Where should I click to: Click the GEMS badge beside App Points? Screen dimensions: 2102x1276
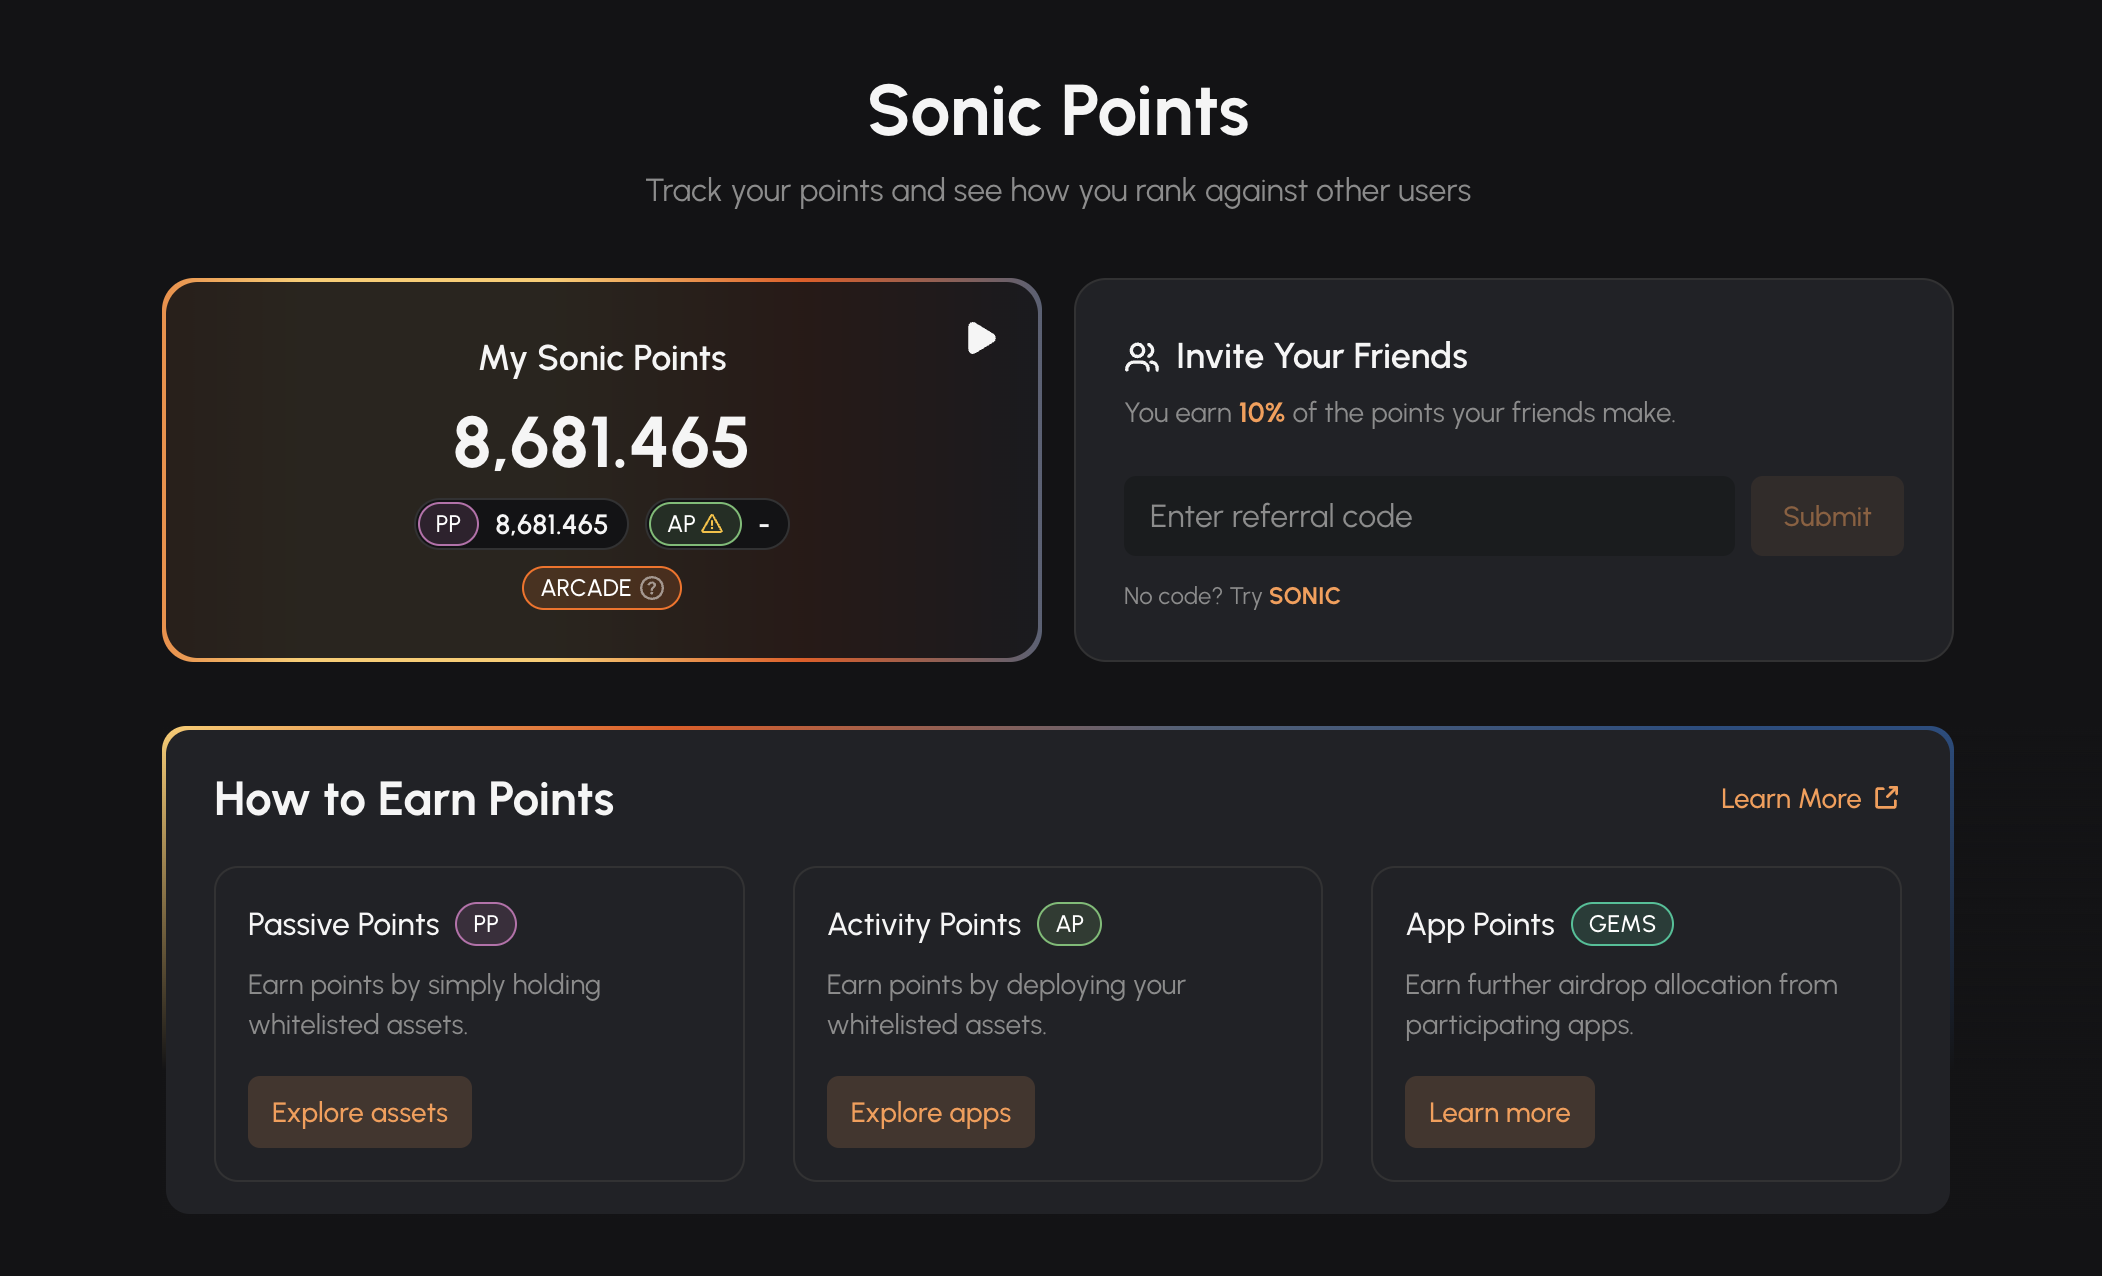[x=1622, y=924]
